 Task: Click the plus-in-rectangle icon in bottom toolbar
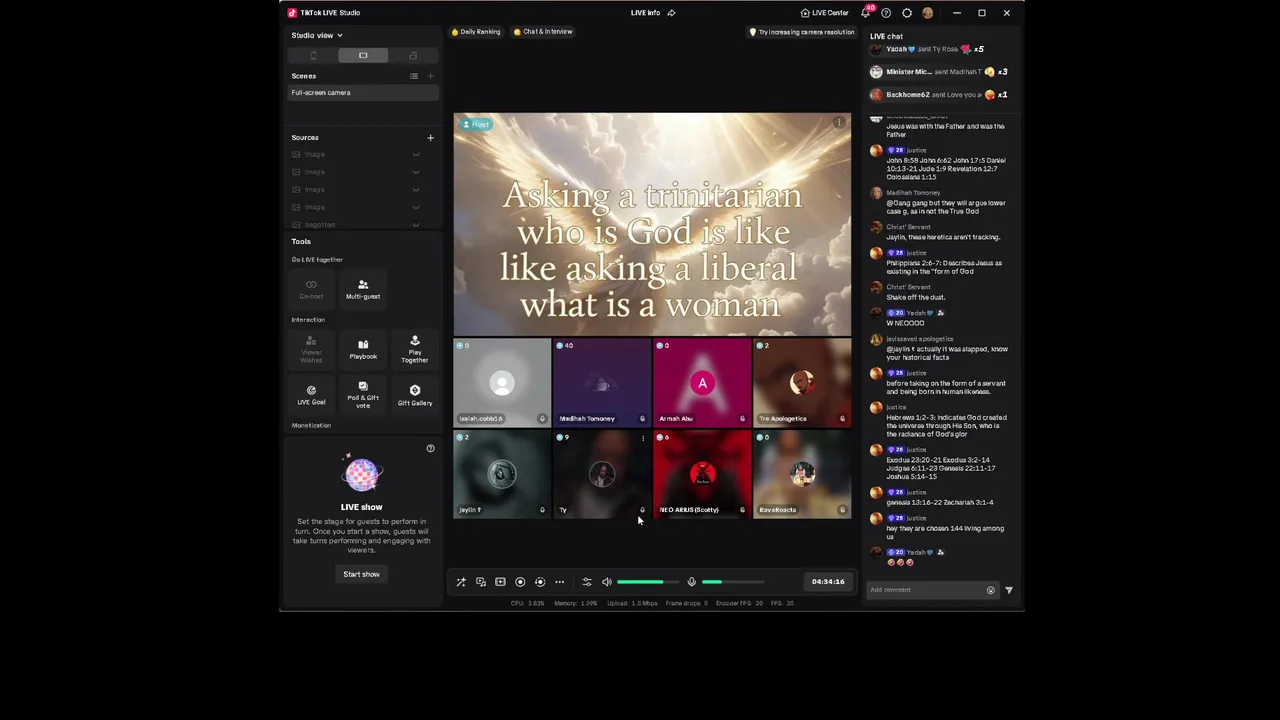point(500,582)
